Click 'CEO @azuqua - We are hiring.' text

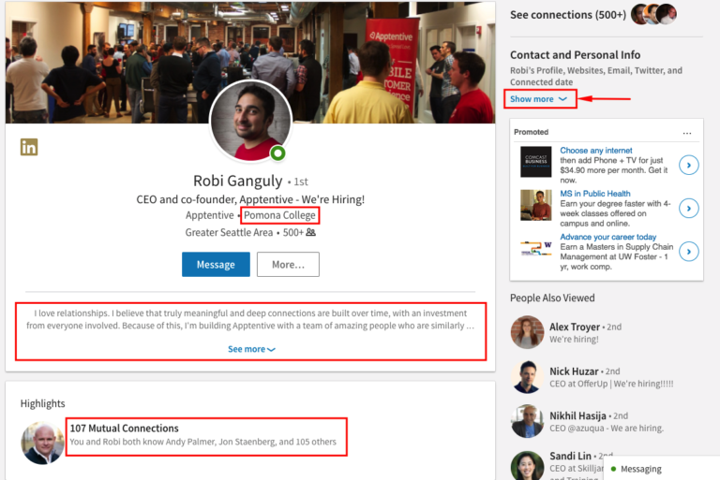(606, 428)
